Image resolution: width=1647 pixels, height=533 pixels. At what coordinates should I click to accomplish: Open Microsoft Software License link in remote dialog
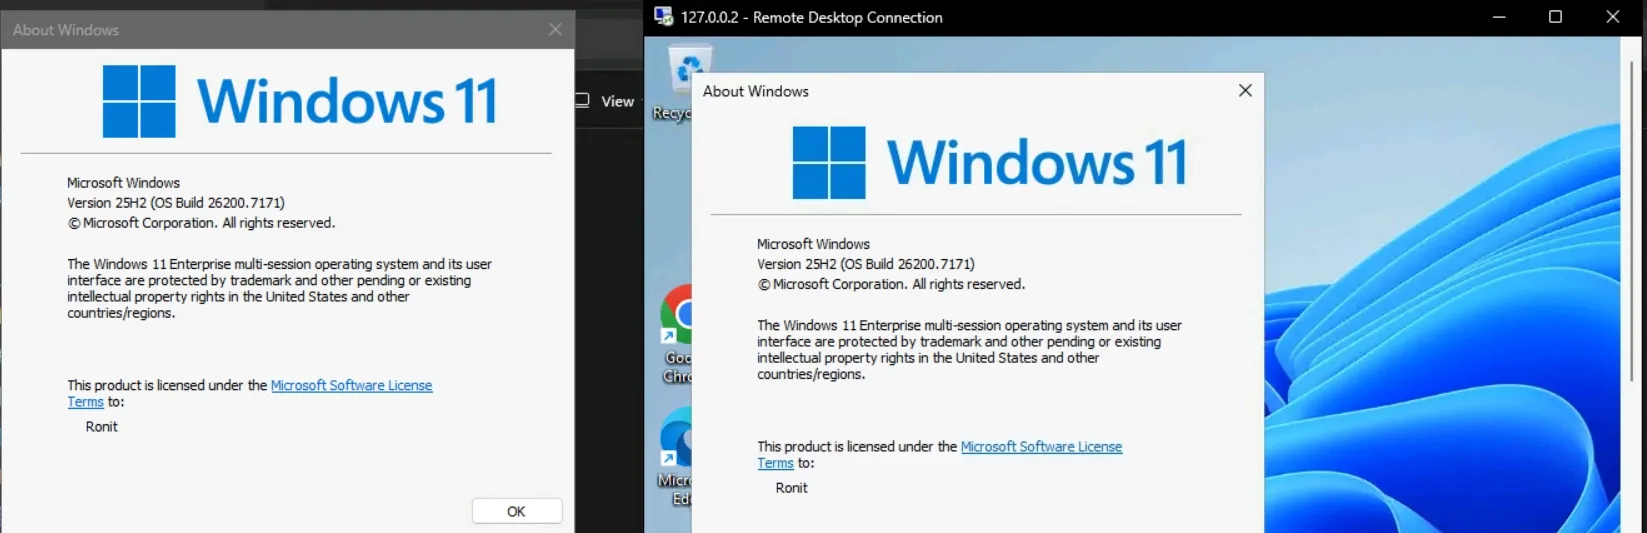point(1041,446)
